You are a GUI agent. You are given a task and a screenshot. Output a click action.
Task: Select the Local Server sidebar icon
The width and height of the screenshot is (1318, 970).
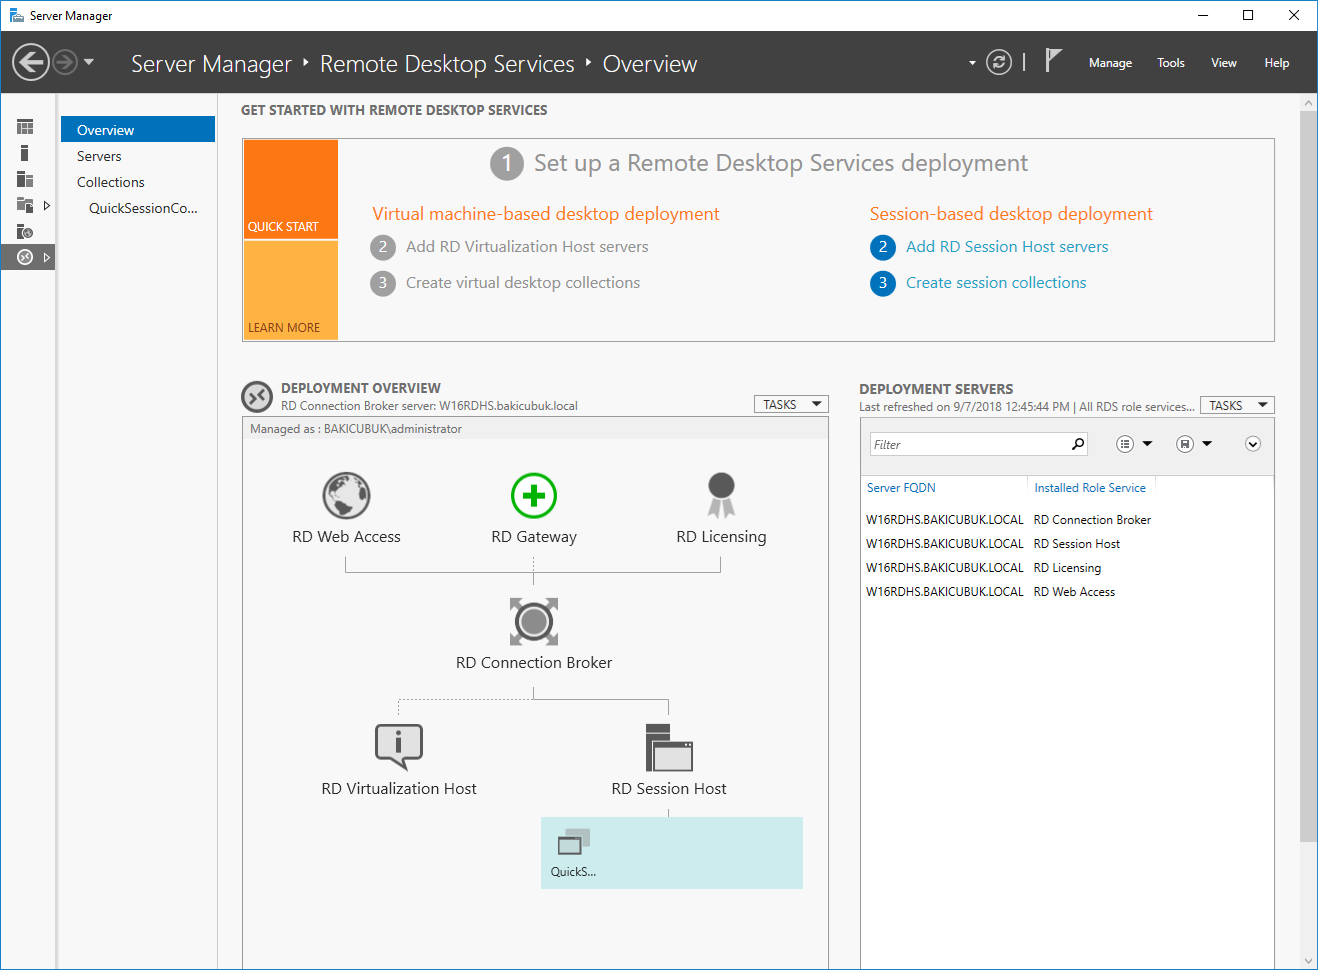(x=25, y=153)
